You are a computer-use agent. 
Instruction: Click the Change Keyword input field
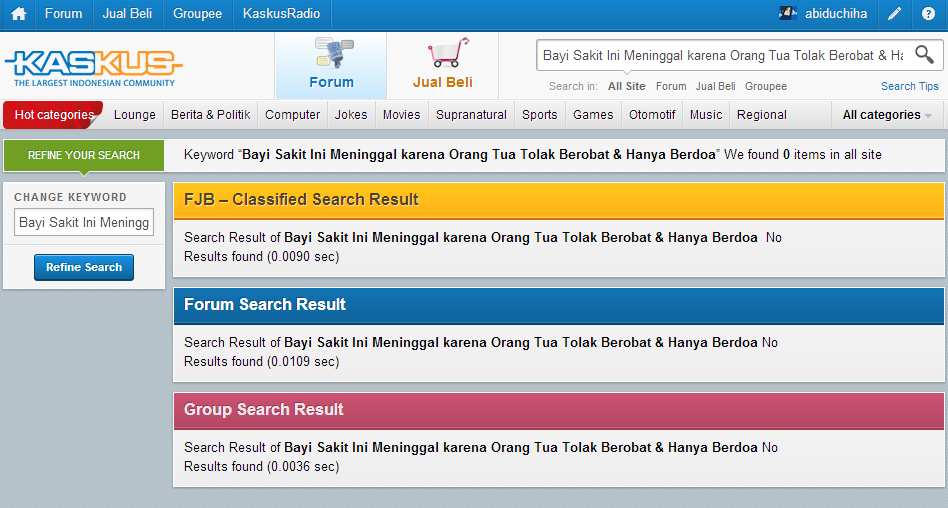[x=84, y=222]
